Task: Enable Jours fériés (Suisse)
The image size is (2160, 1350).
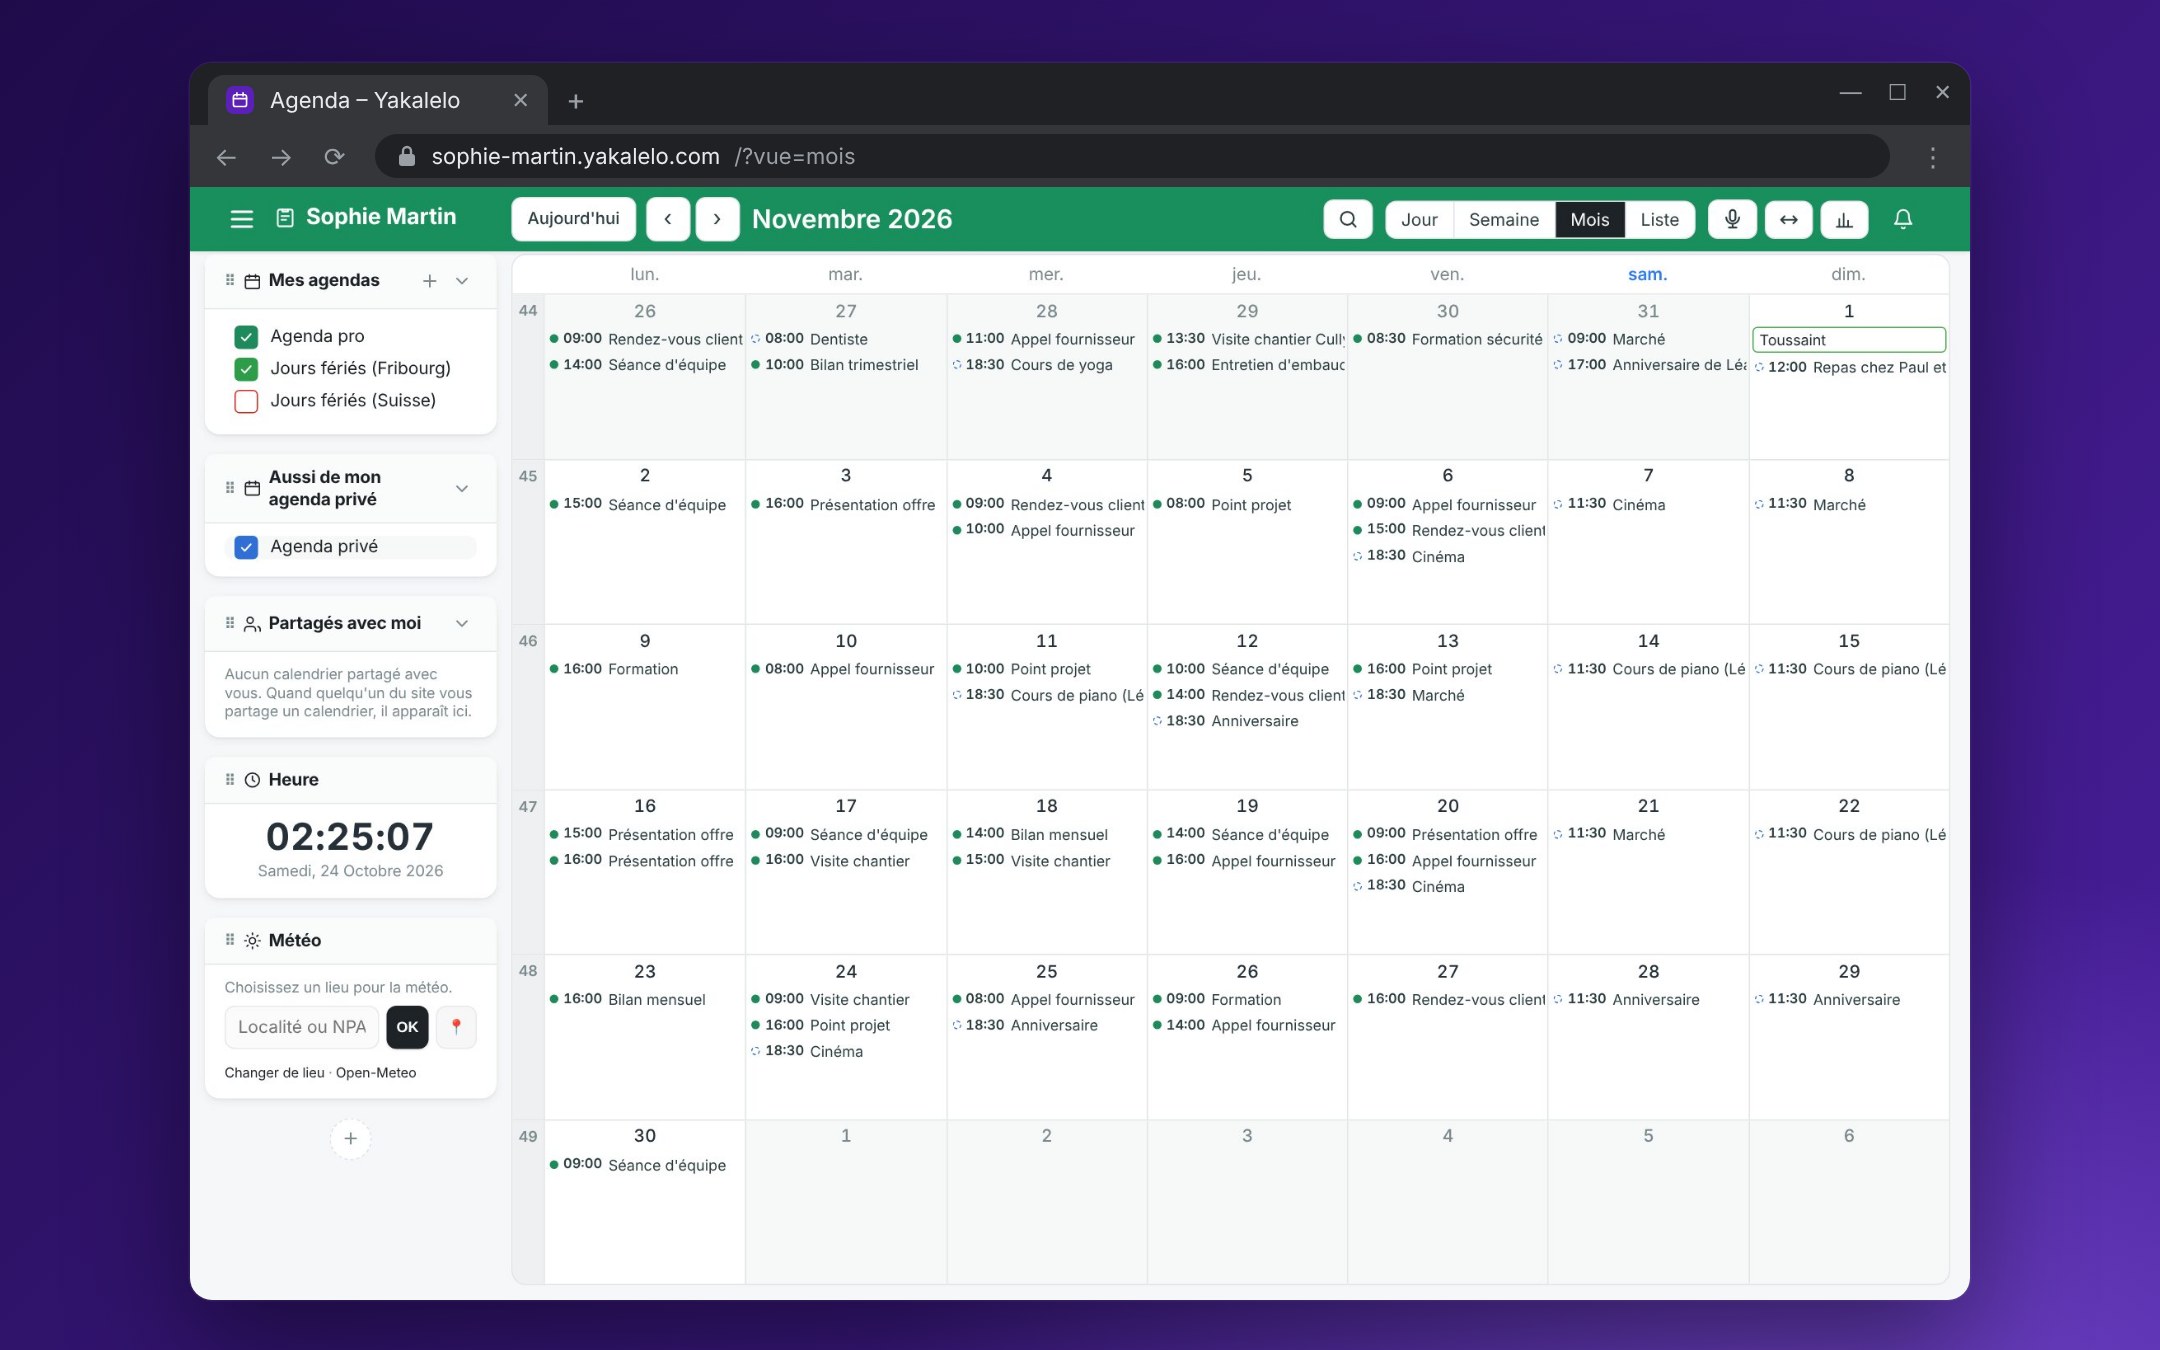Action: [246, 401]
